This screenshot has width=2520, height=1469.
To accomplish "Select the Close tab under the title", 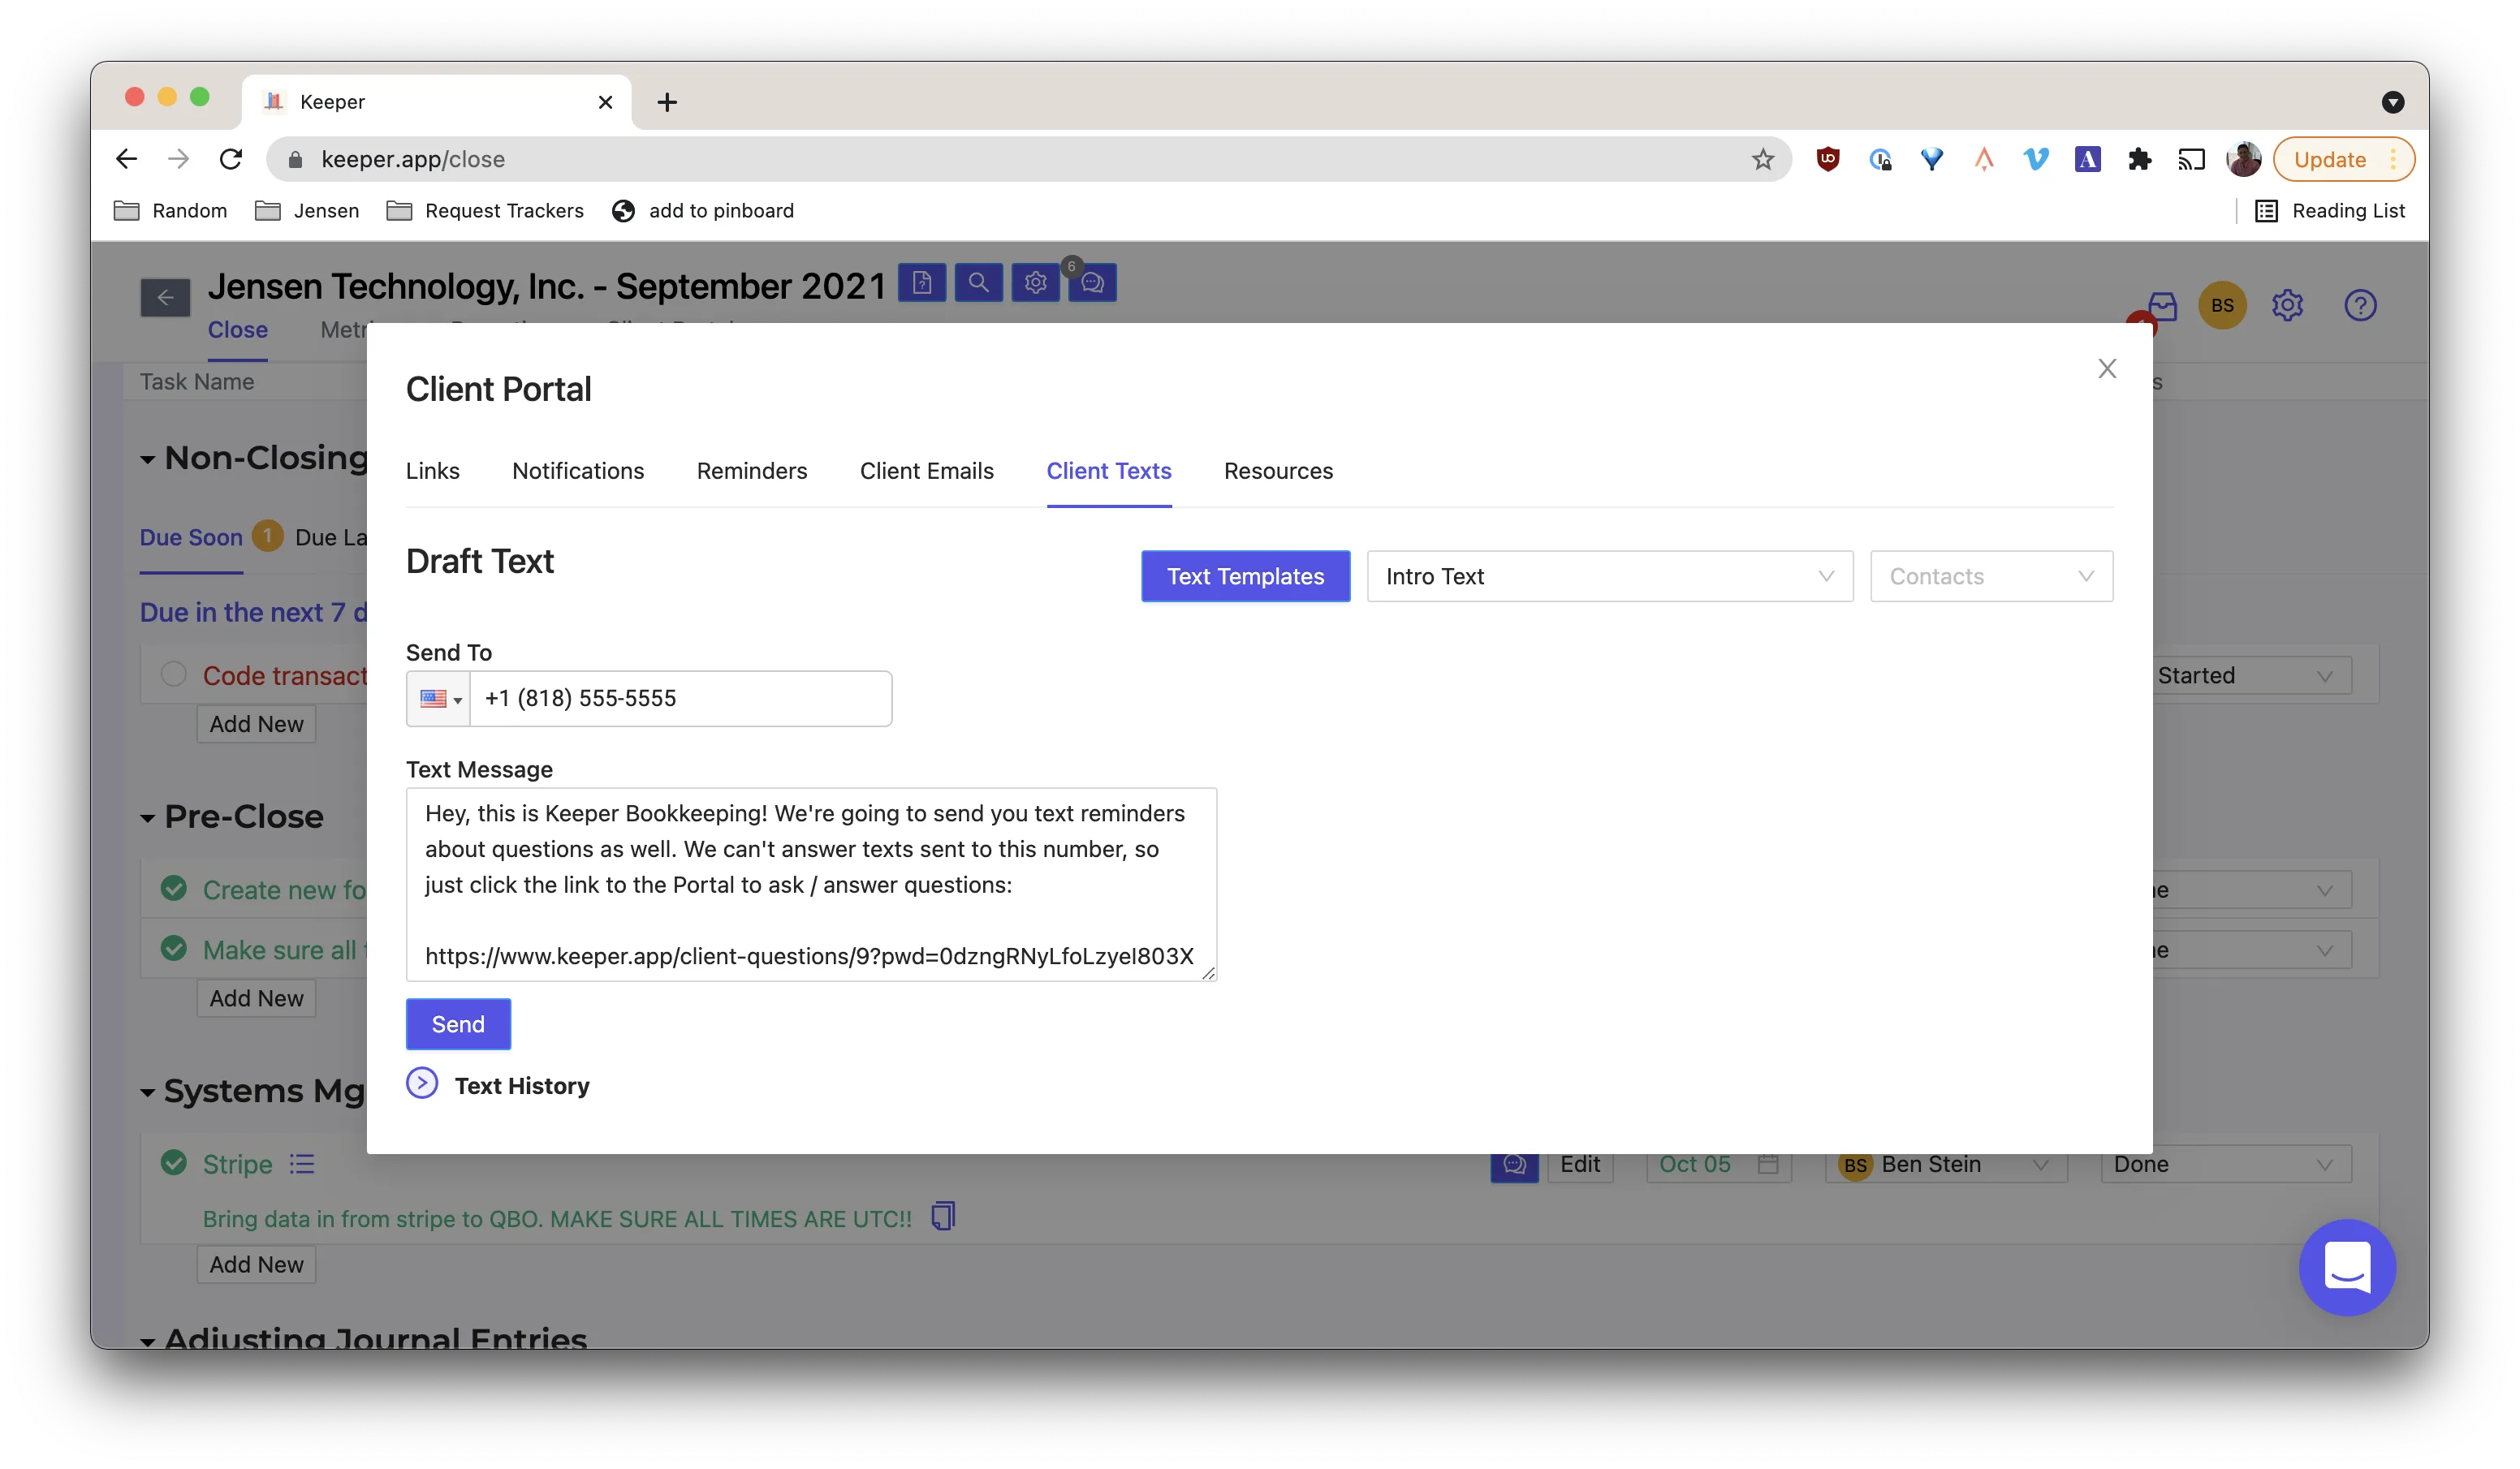I will [x=238, y=330].
